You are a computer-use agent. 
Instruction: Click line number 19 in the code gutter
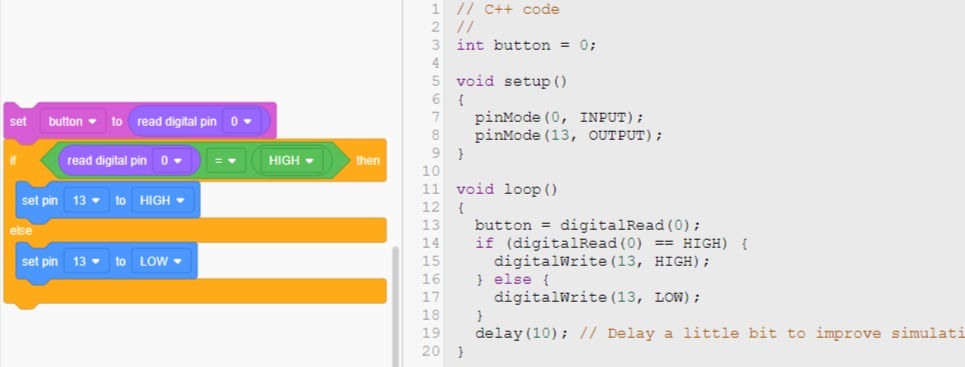click(431, 334)
